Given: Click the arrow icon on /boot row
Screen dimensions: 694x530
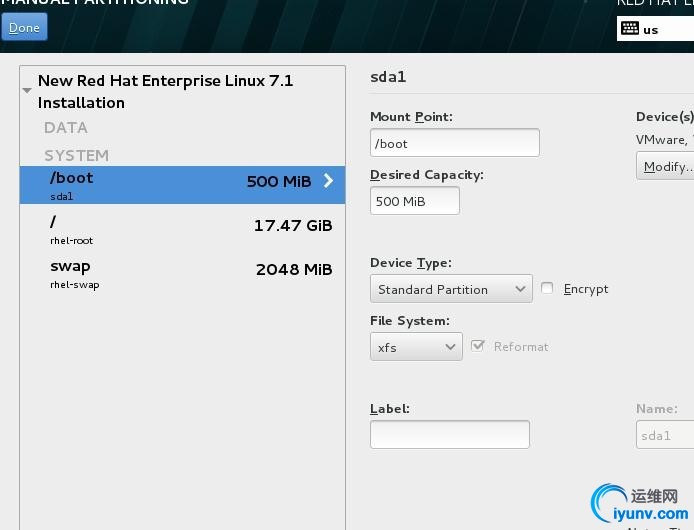Looking at the screenshot, I should coord(328,181).
